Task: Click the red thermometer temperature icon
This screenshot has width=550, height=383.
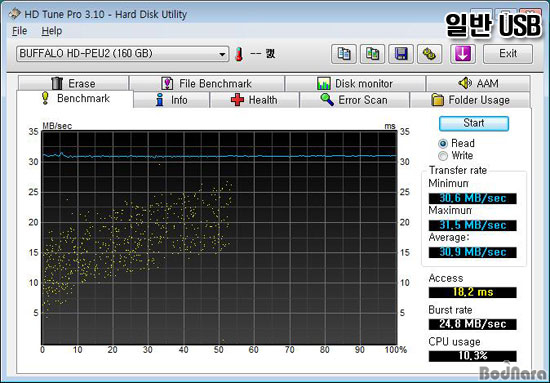Action: coord(239,54)
